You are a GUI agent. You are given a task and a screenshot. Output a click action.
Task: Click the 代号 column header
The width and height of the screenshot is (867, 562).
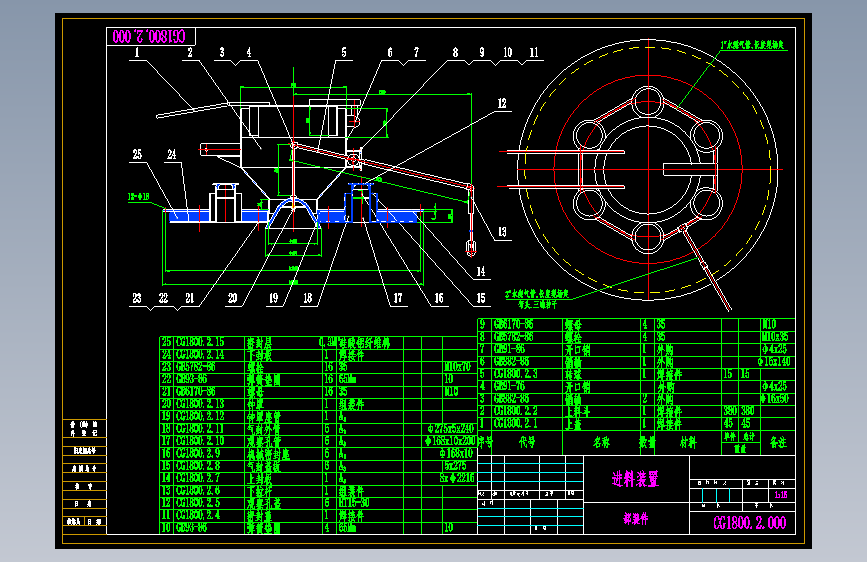coord(527,442)
